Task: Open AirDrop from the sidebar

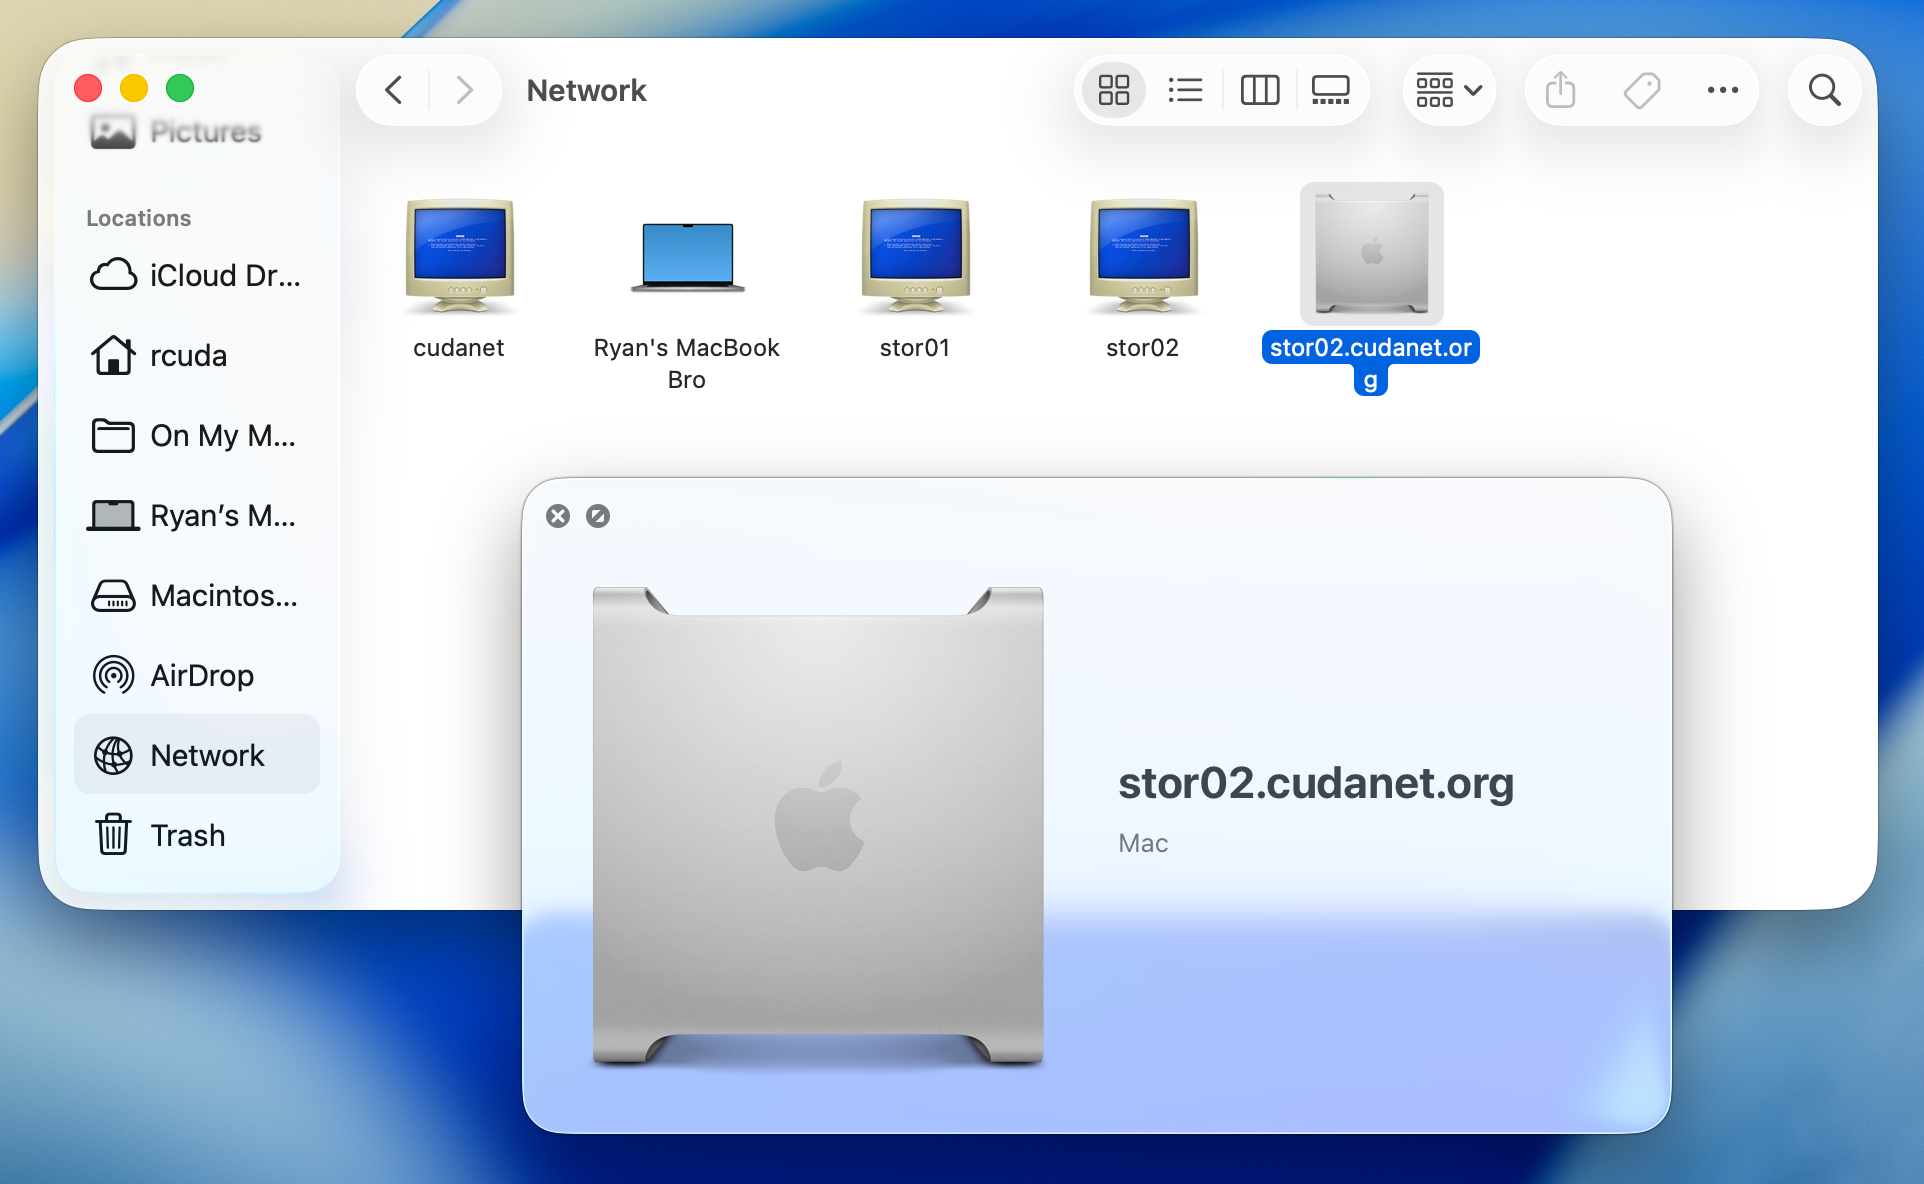Action: (x=197, y=675)
